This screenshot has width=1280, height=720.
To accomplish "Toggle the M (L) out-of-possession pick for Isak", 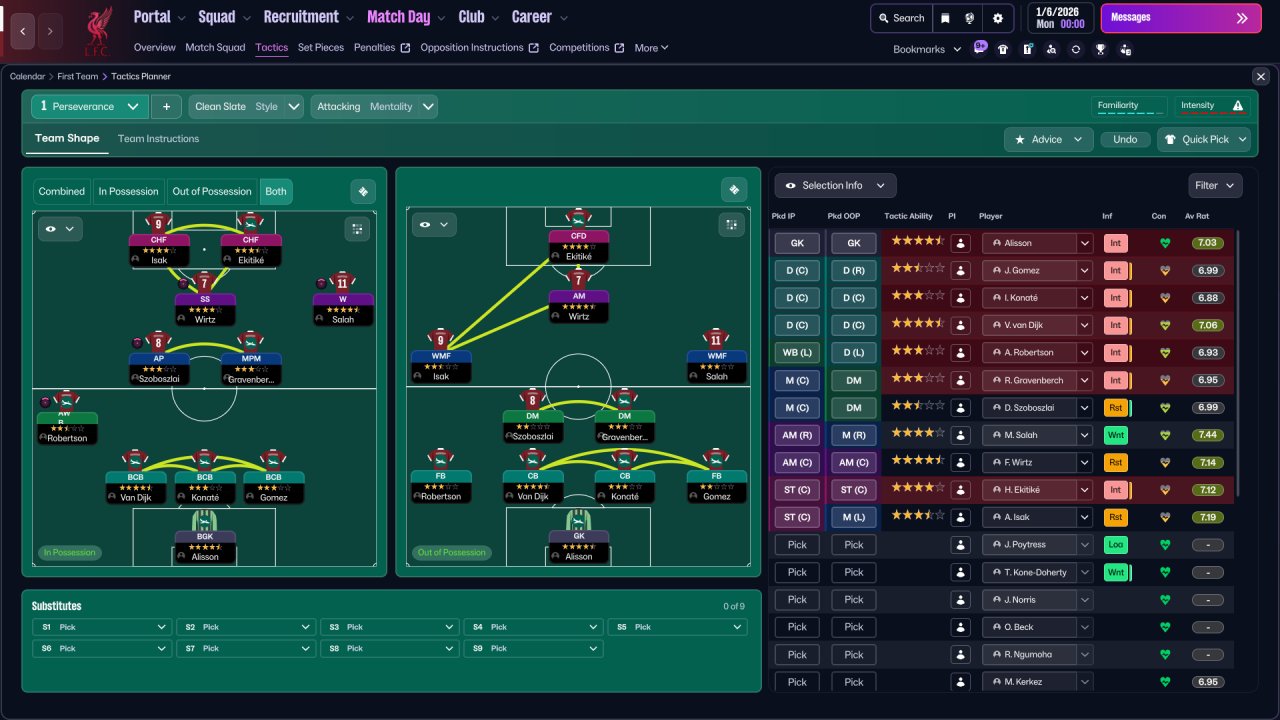I will click(854, 517).
